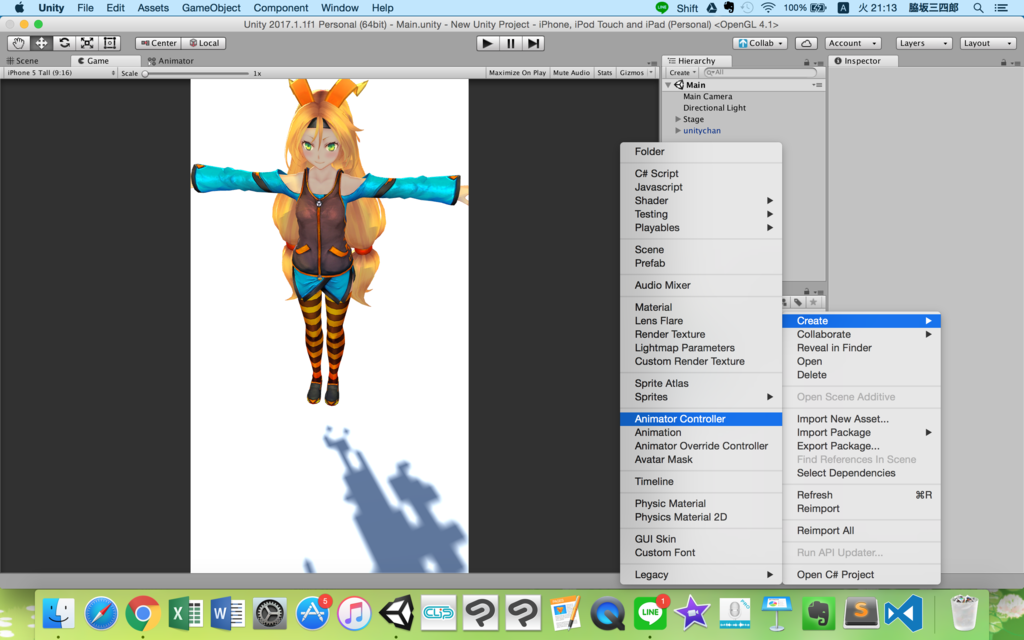Toggle the Pause button
This screenshot has width=1024, height=640.
(x=510, y=43)
